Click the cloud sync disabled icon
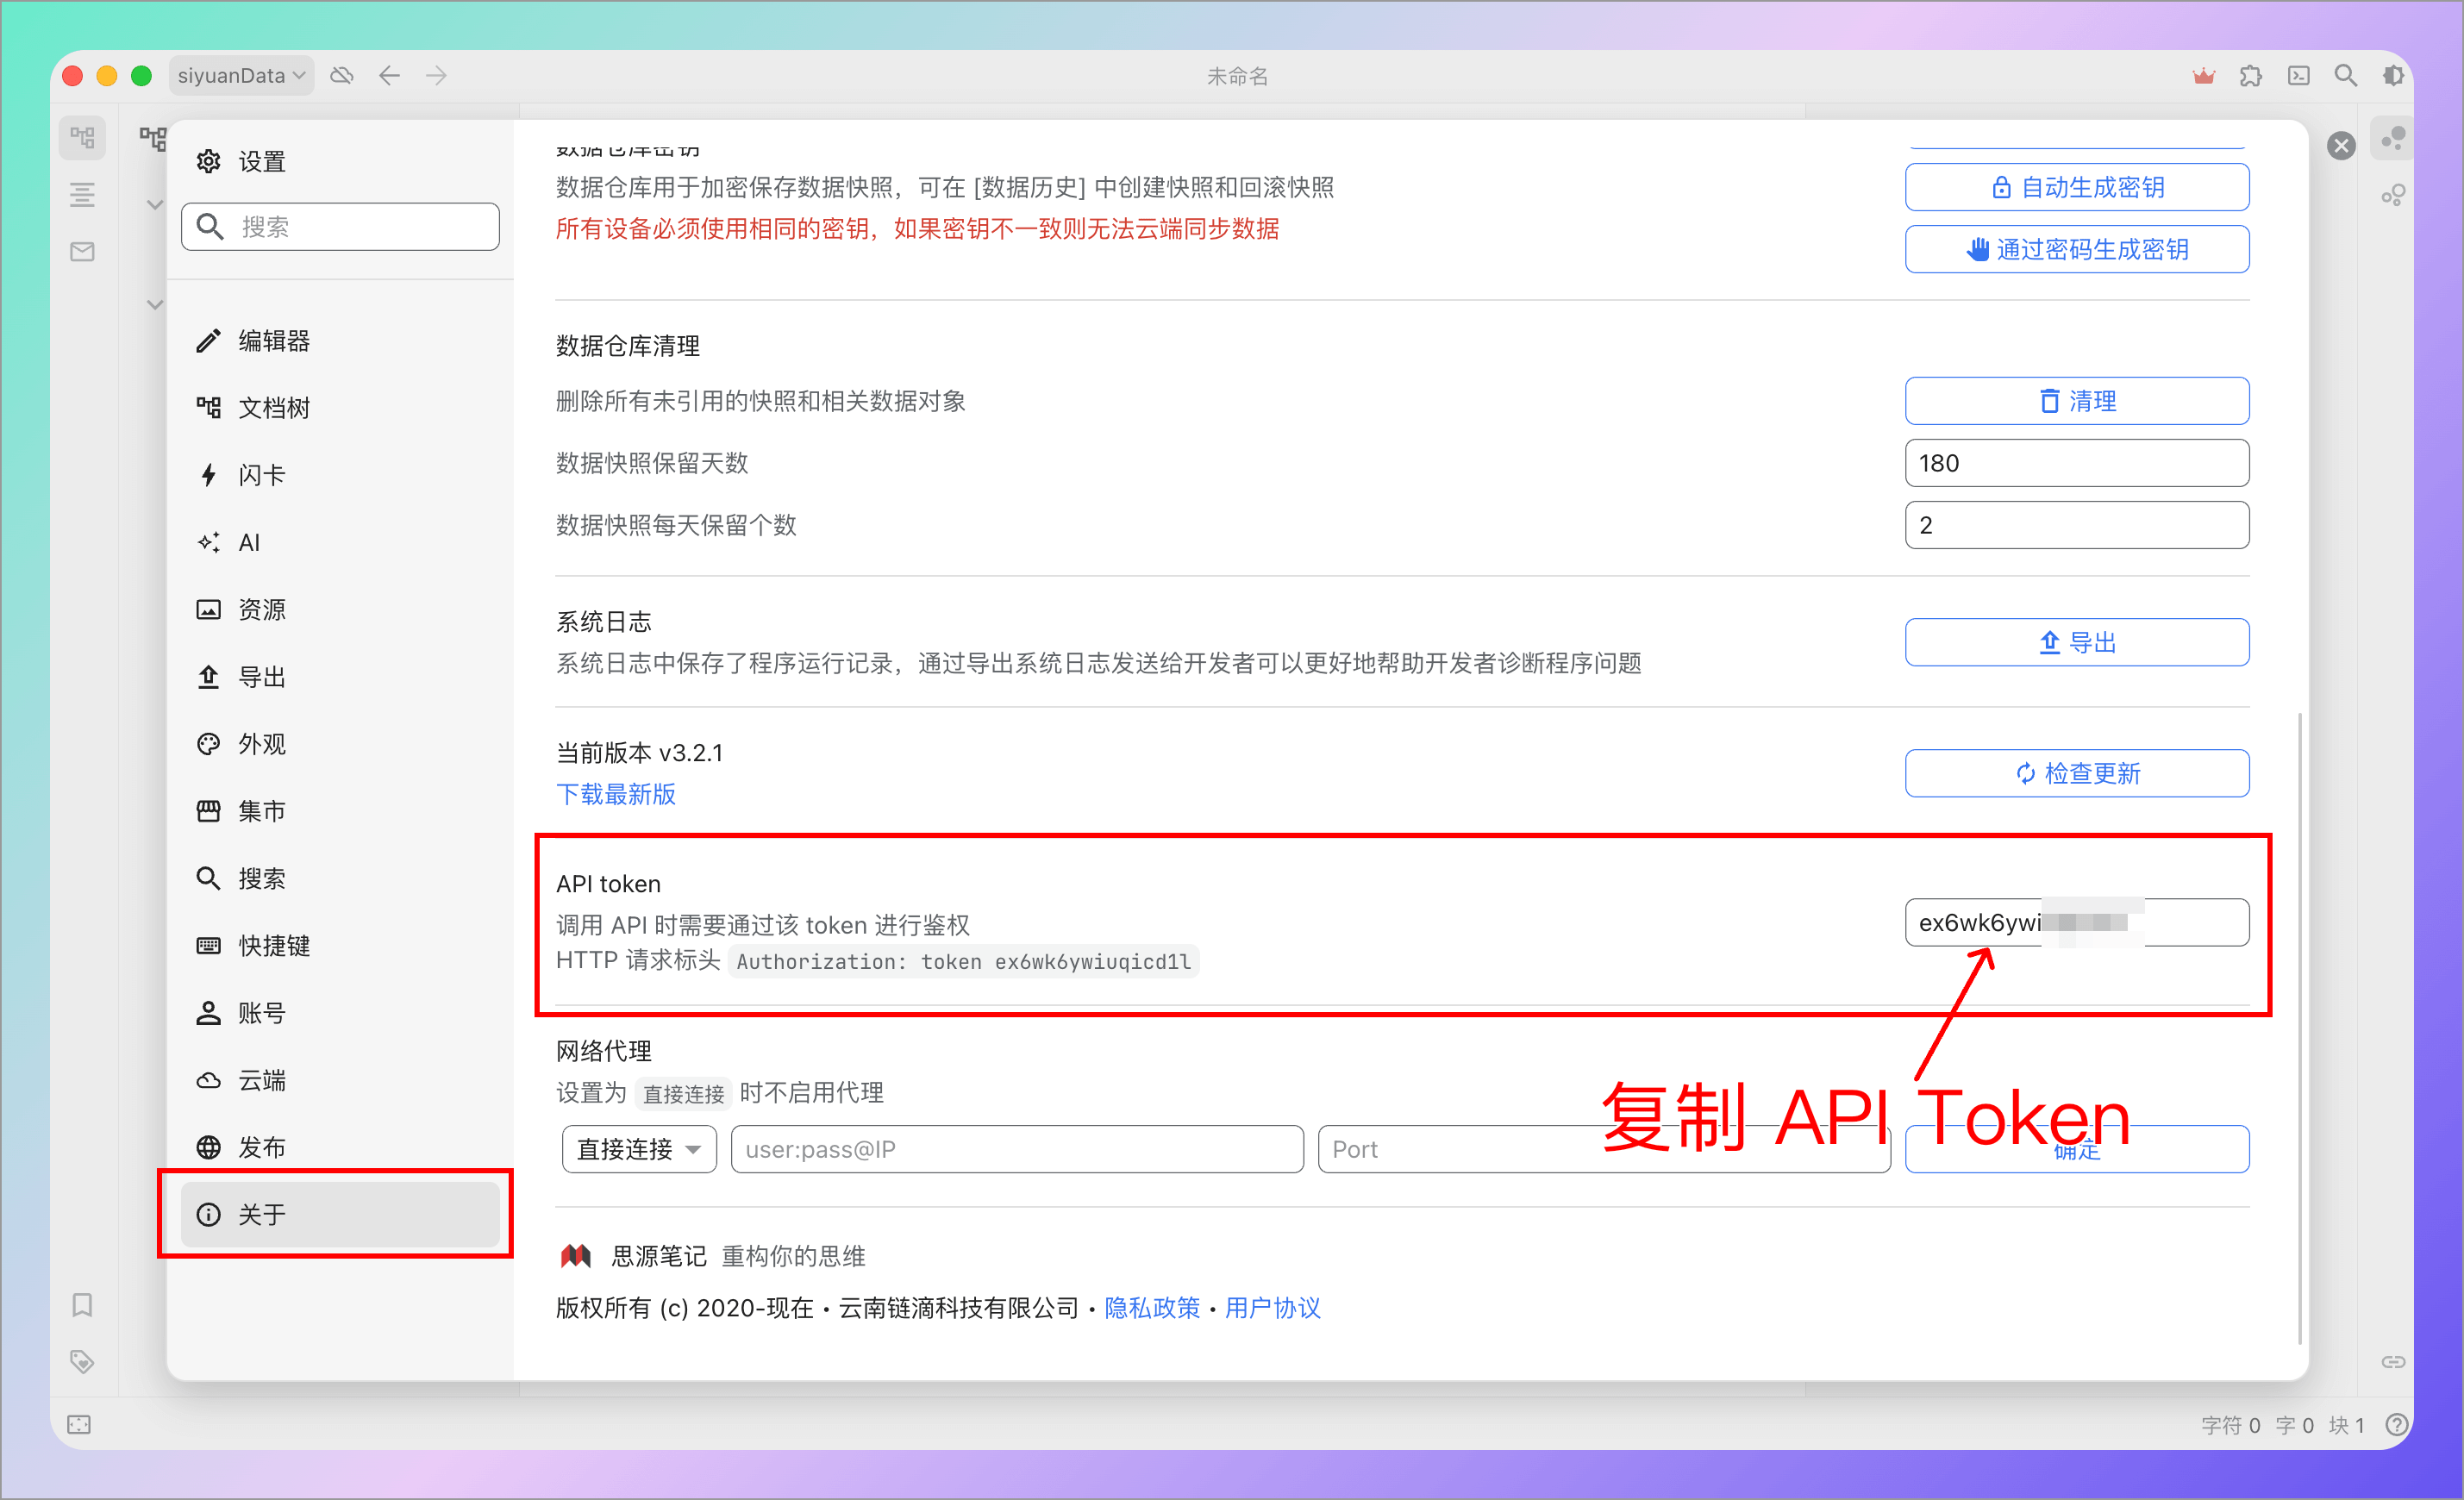This screenshot has height=1500, width=2464. (342, 76)
